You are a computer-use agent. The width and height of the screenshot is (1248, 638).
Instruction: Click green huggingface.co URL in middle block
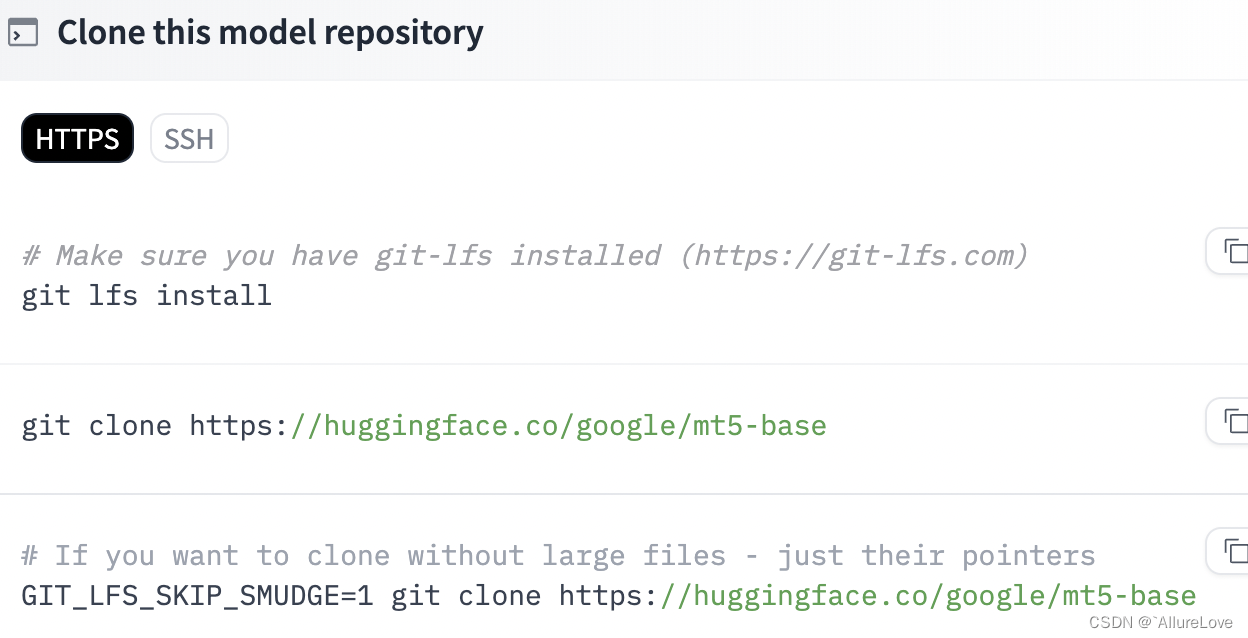tap(558, 426)
